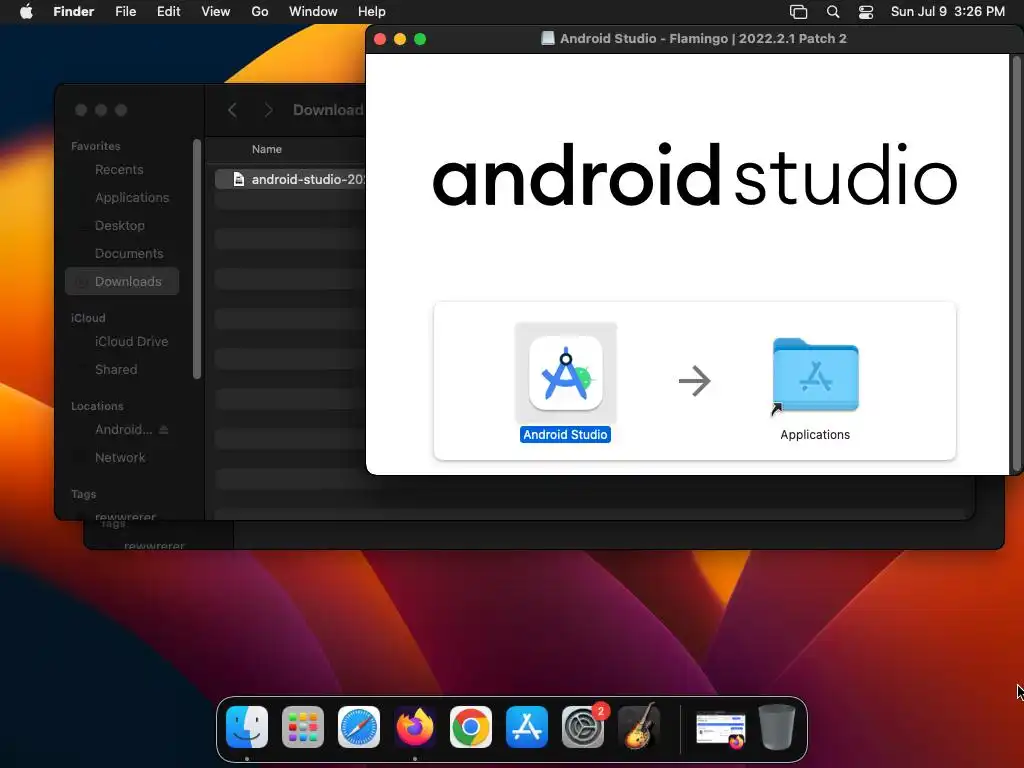
Task: Open Trash in the dock
Action: (776, 727)
